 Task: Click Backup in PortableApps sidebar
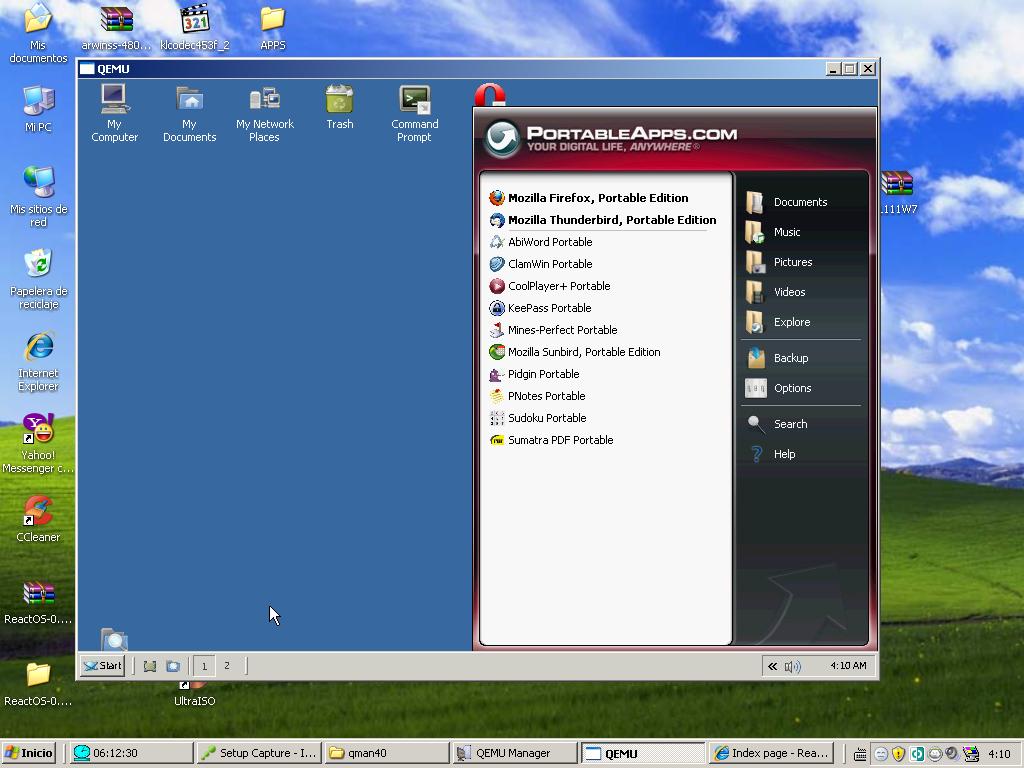pos(790,358)
